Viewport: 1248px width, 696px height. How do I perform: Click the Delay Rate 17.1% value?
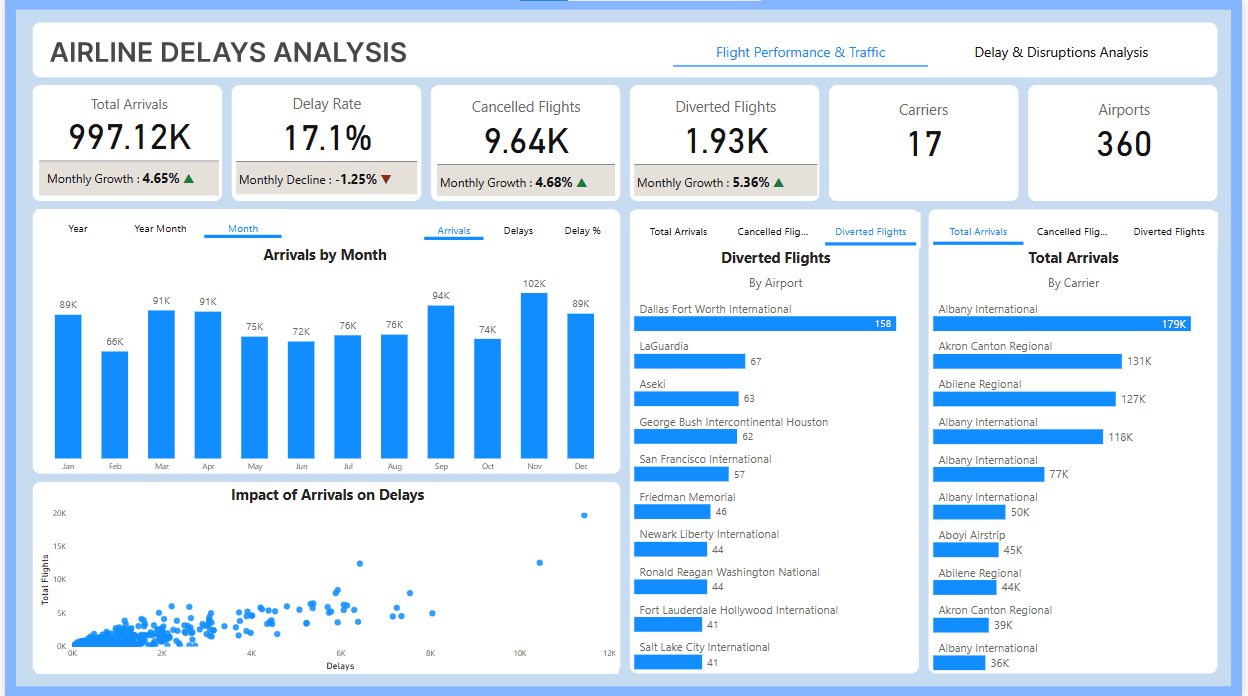[x=327, y=138]
